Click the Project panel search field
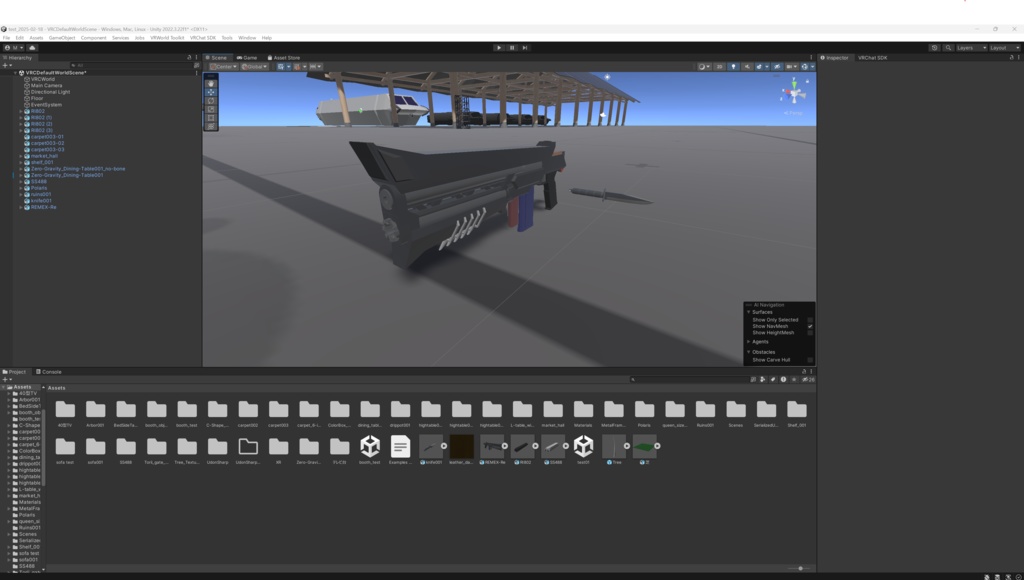Screen dimensions: 1024x580 tap(688, 379)
